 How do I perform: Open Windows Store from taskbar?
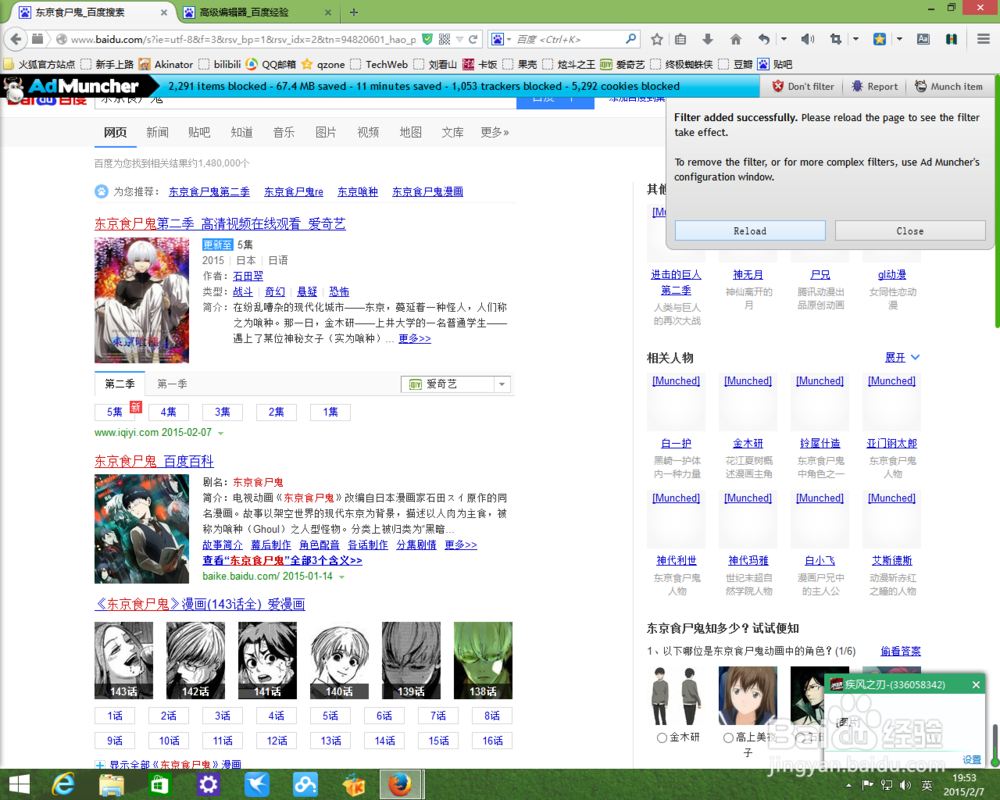pyautogui.click(x=159, y=784)
